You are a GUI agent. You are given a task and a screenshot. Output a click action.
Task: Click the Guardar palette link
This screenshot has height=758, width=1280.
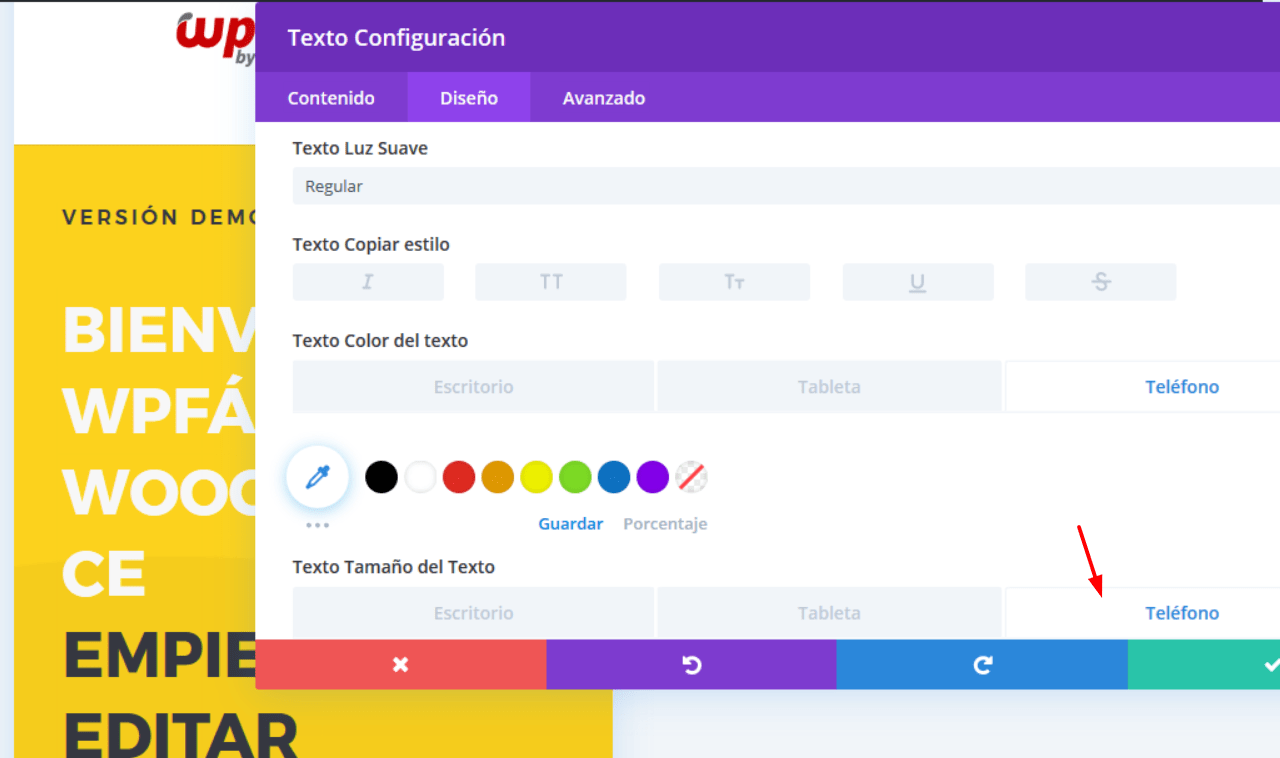click(x=571, y=524)
